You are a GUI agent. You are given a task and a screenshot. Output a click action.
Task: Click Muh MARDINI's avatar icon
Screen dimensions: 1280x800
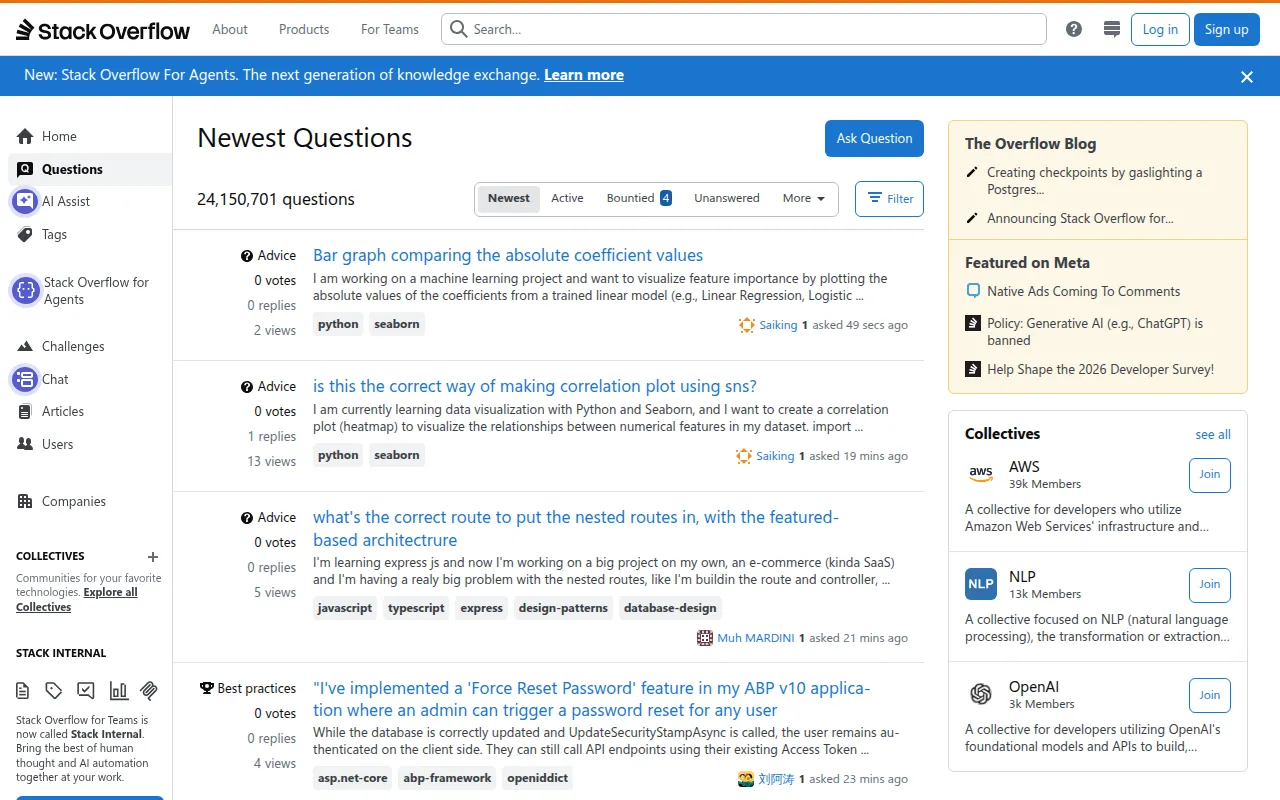[x=705, y=638]
